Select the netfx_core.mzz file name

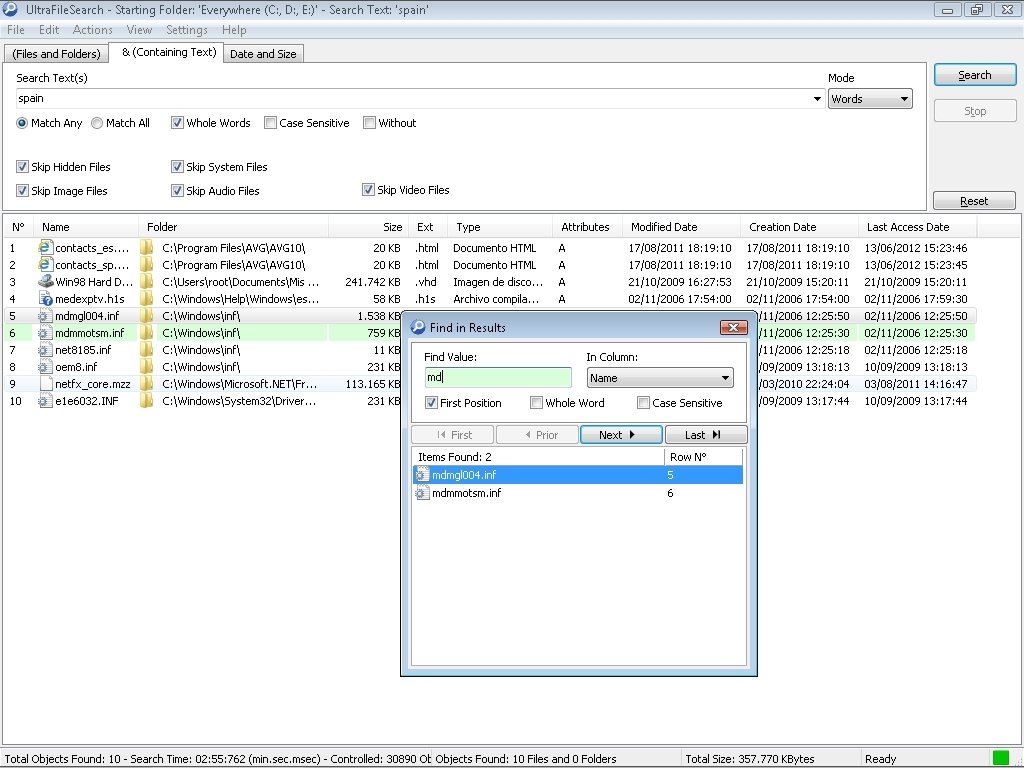93,384
